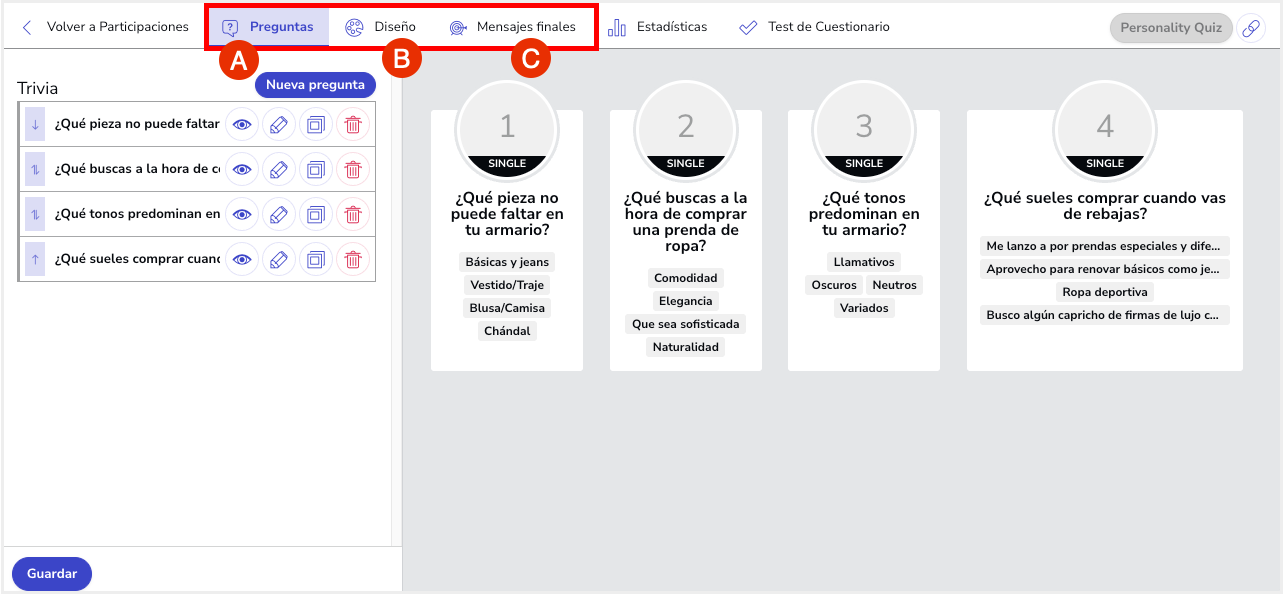Toggle visibility eye for '¿Qué sueles comprar cuando'
1283x595 pixels.
coord(241,259)
